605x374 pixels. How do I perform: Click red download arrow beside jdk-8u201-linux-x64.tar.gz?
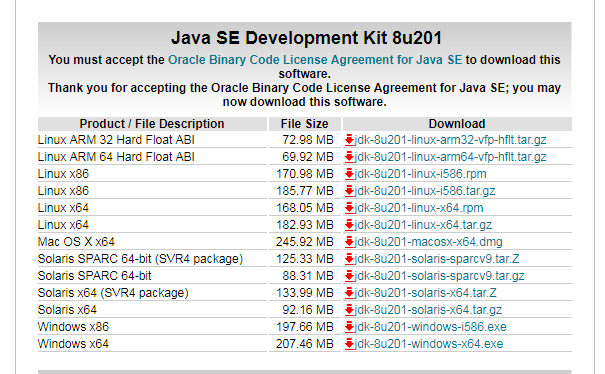pos(349,225)
